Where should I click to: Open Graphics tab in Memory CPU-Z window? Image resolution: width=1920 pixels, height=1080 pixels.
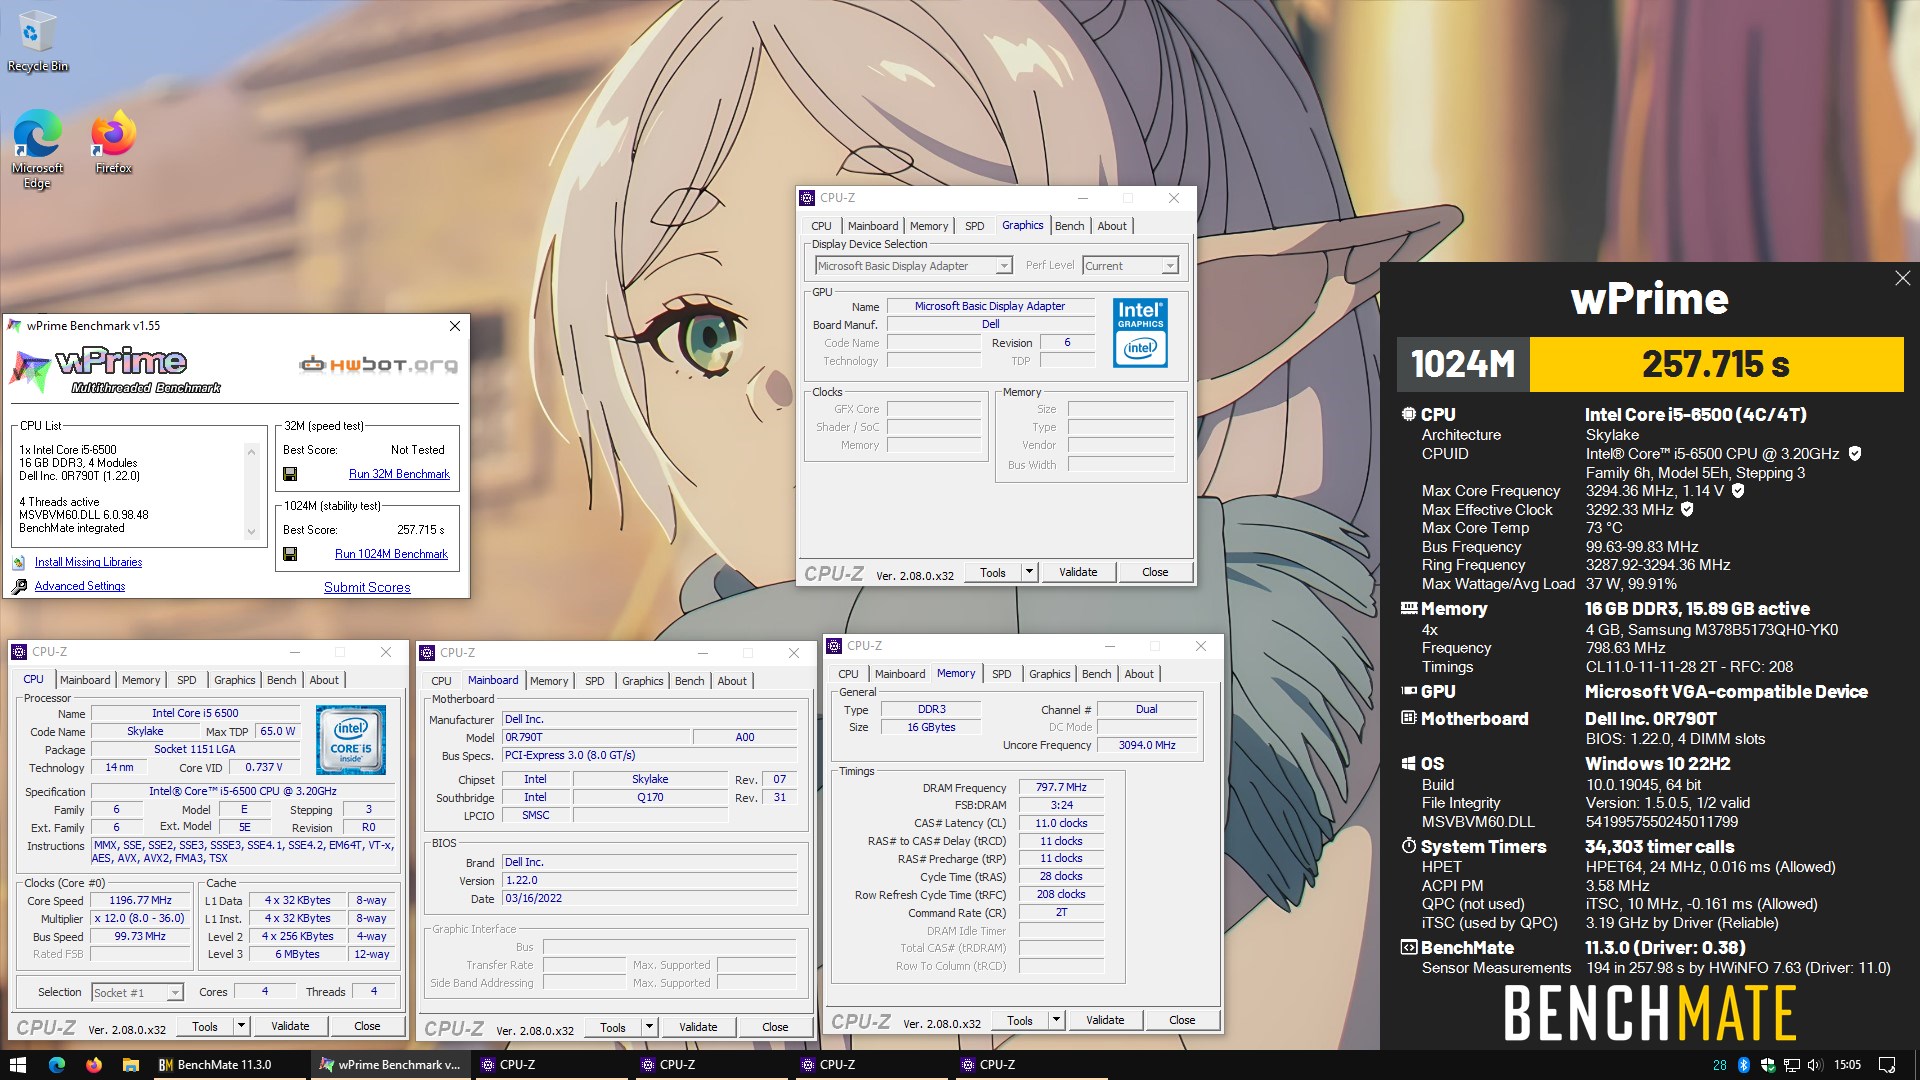coord(1049,674)
